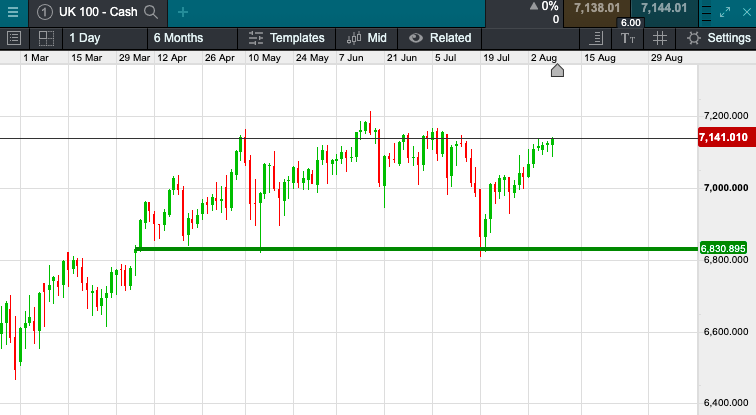The height and width of the screenshot is (415, 756).
Task: Show the Related instruments view
Action: [x=438, y=38]
